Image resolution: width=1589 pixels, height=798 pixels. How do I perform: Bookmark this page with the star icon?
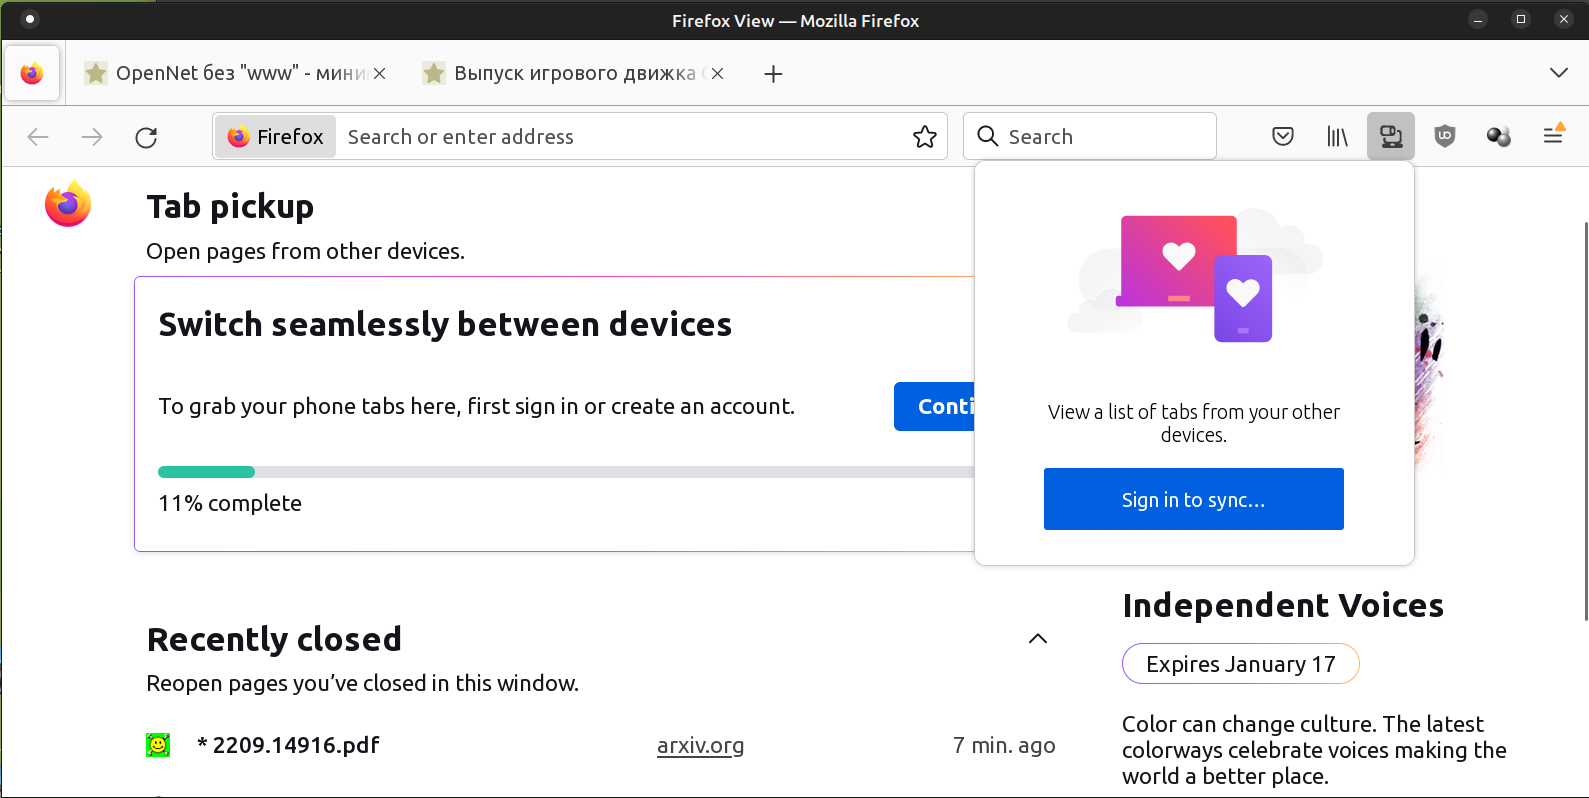(x=925, y=137)
